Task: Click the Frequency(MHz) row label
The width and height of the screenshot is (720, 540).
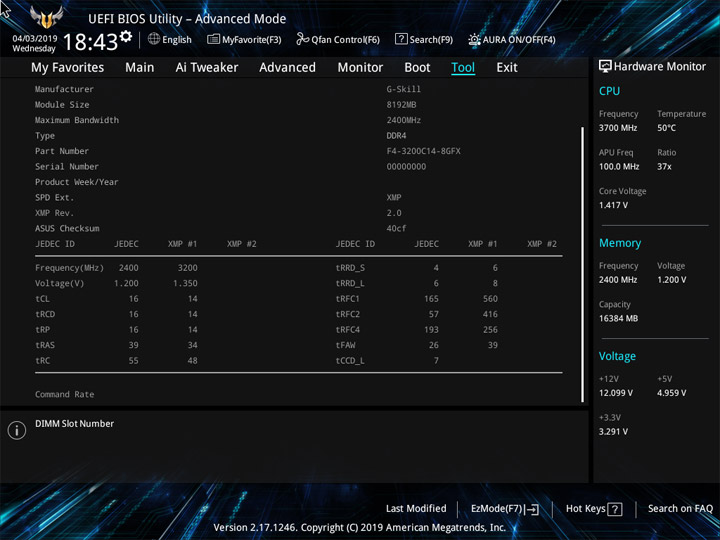Action: pyautogui.click(x=69, y=268)
